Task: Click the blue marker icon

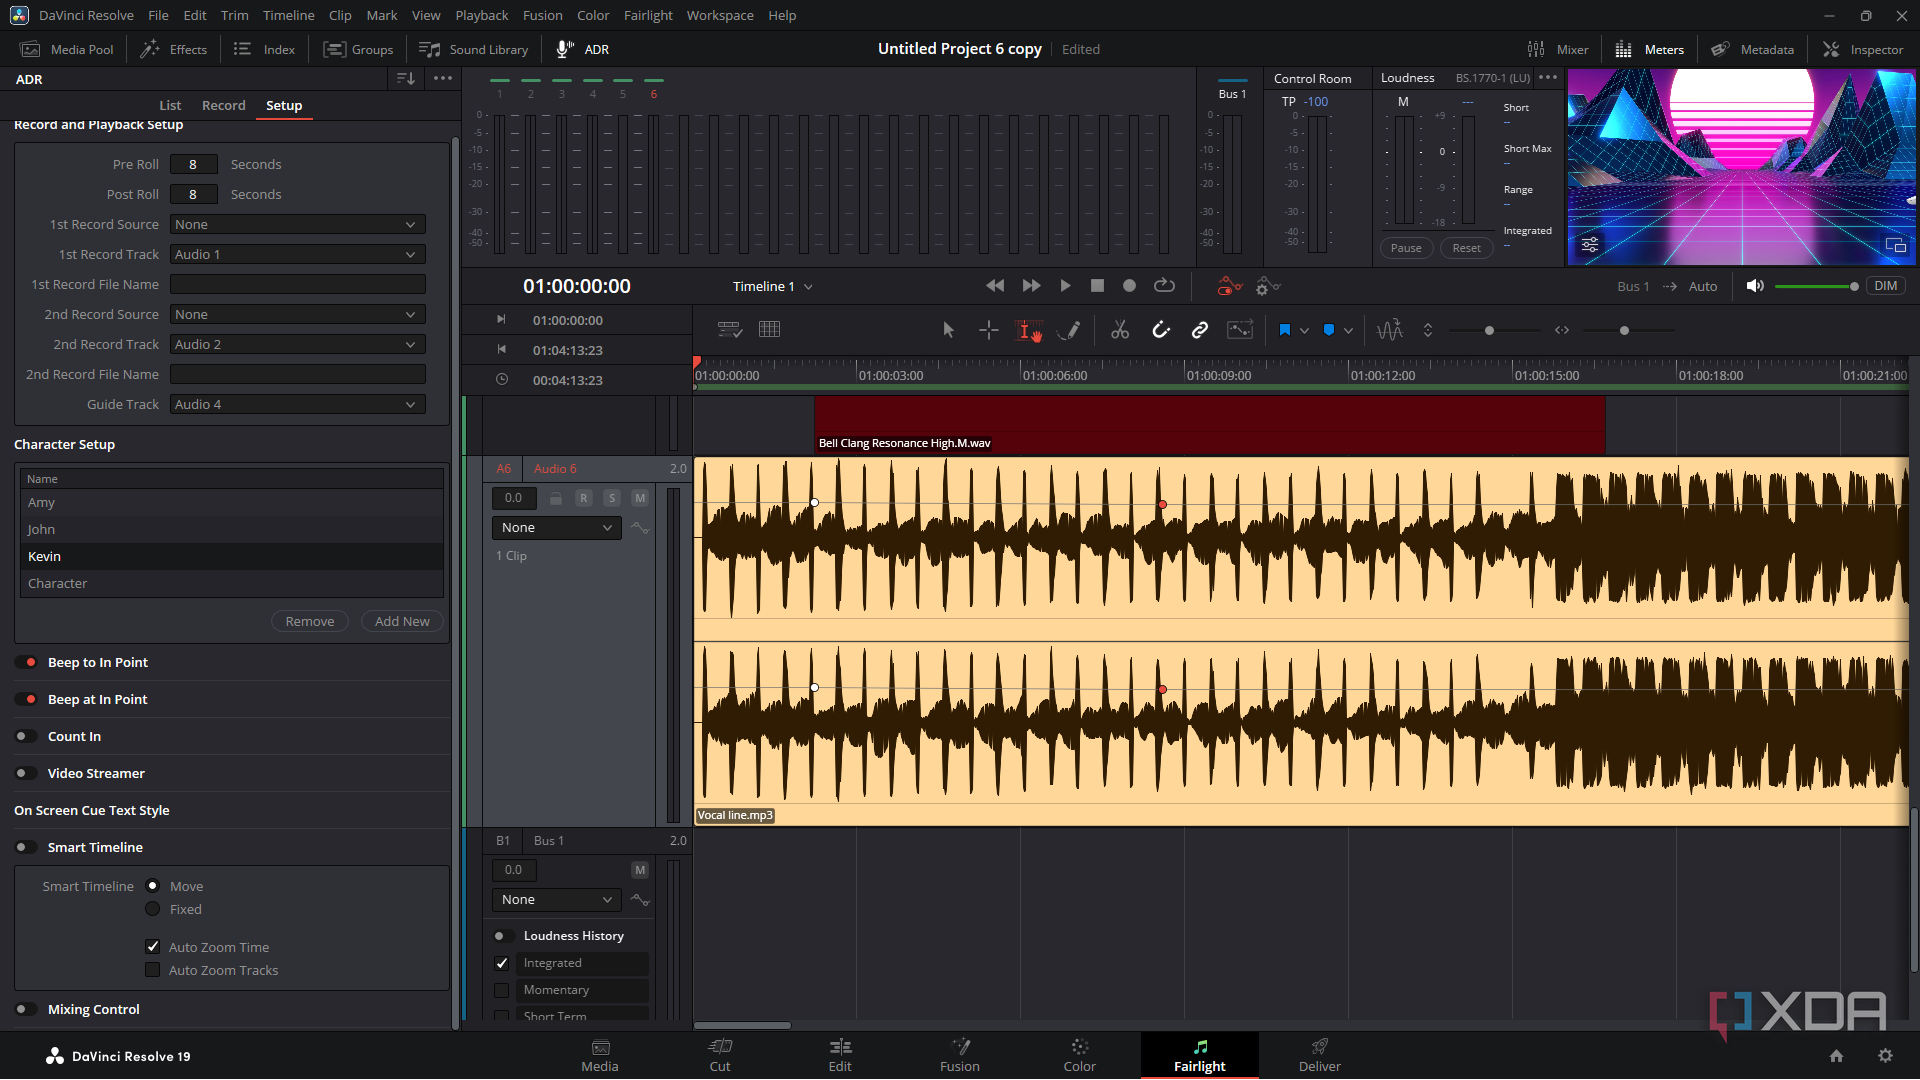Action: (x=1329, y=330)
